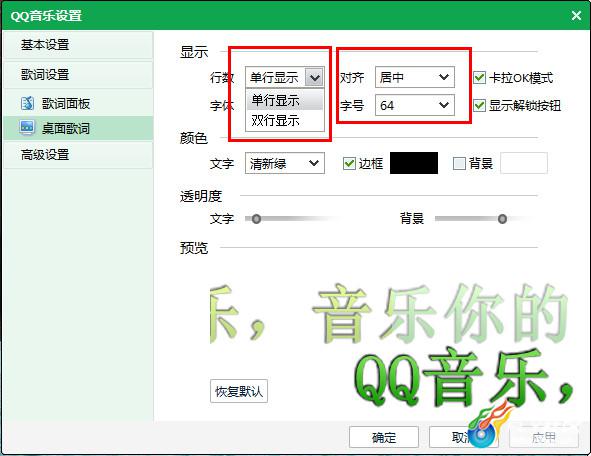The image size is (591, 456).
Task: Click the 背景 transparency slider handle
Action: [x=502, y=219]
